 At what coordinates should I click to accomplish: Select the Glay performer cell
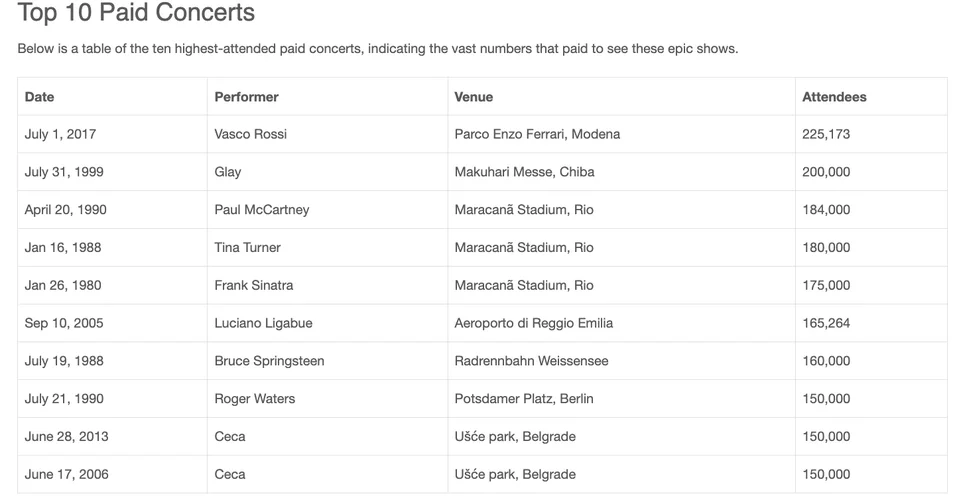pyautogui.click(x=228, y=172)
